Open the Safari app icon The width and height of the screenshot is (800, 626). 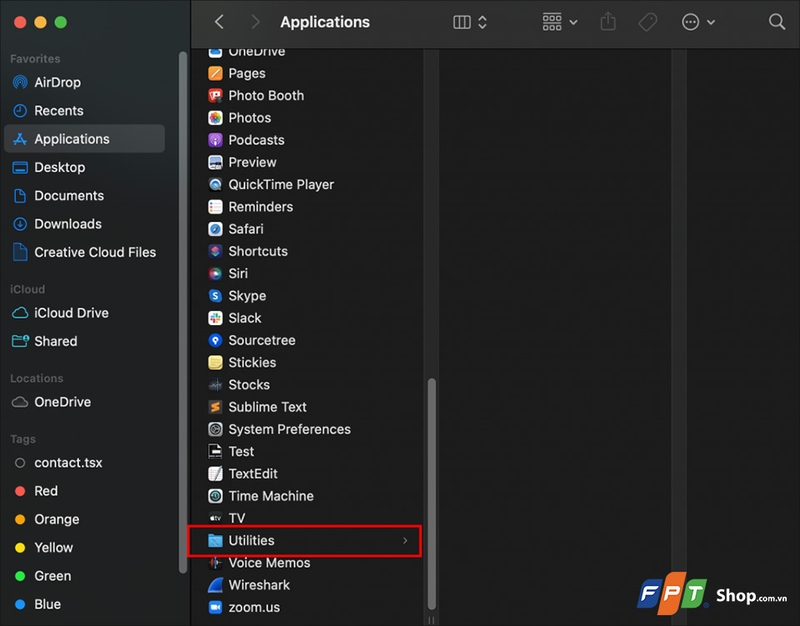pyautogui.click(x=215, y=229)
